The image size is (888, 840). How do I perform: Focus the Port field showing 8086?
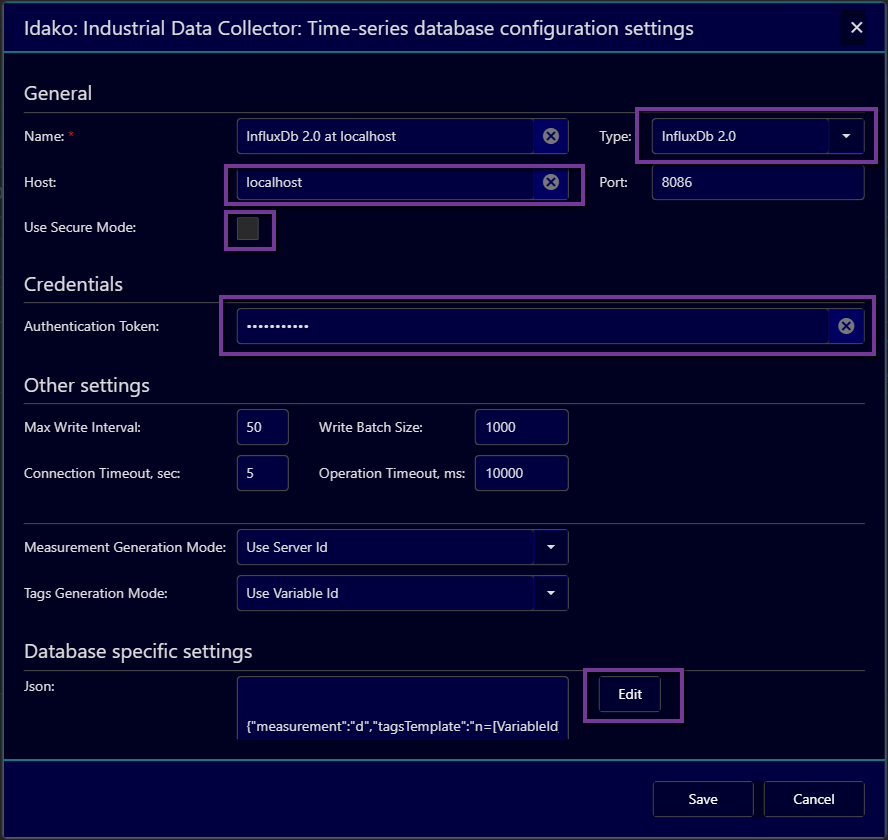(x=756, y=182)
